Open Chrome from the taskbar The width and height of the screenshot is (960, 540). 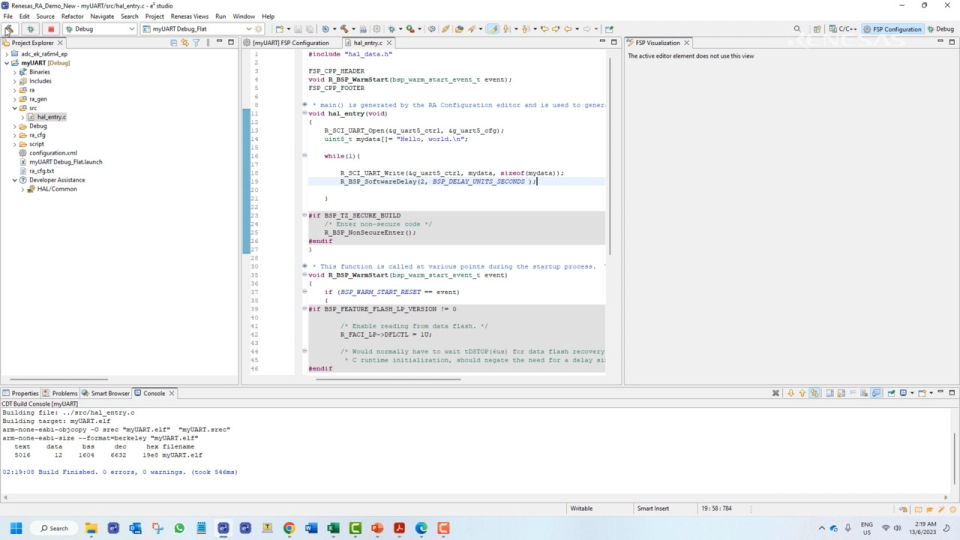coord(289,528)
